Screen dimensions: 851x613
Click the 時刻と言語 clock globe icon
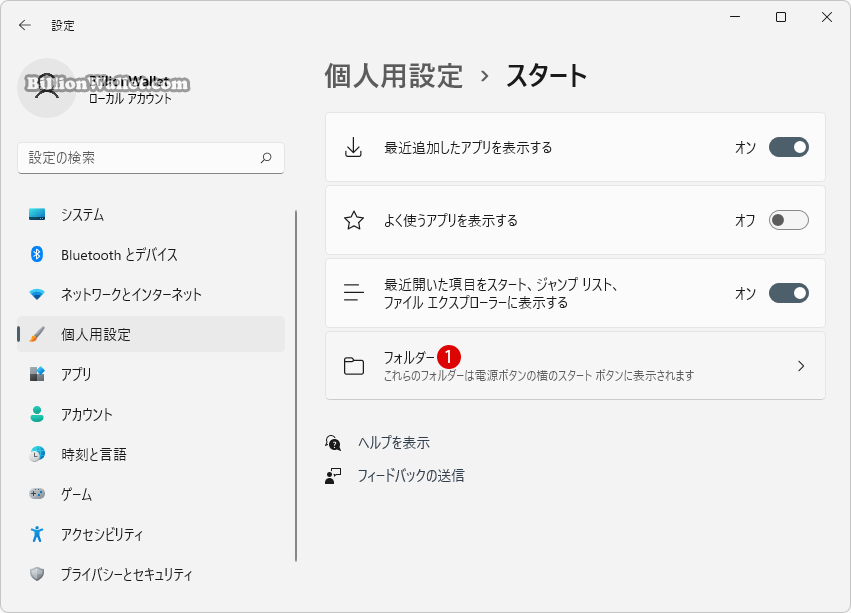[x=37, y=454]
